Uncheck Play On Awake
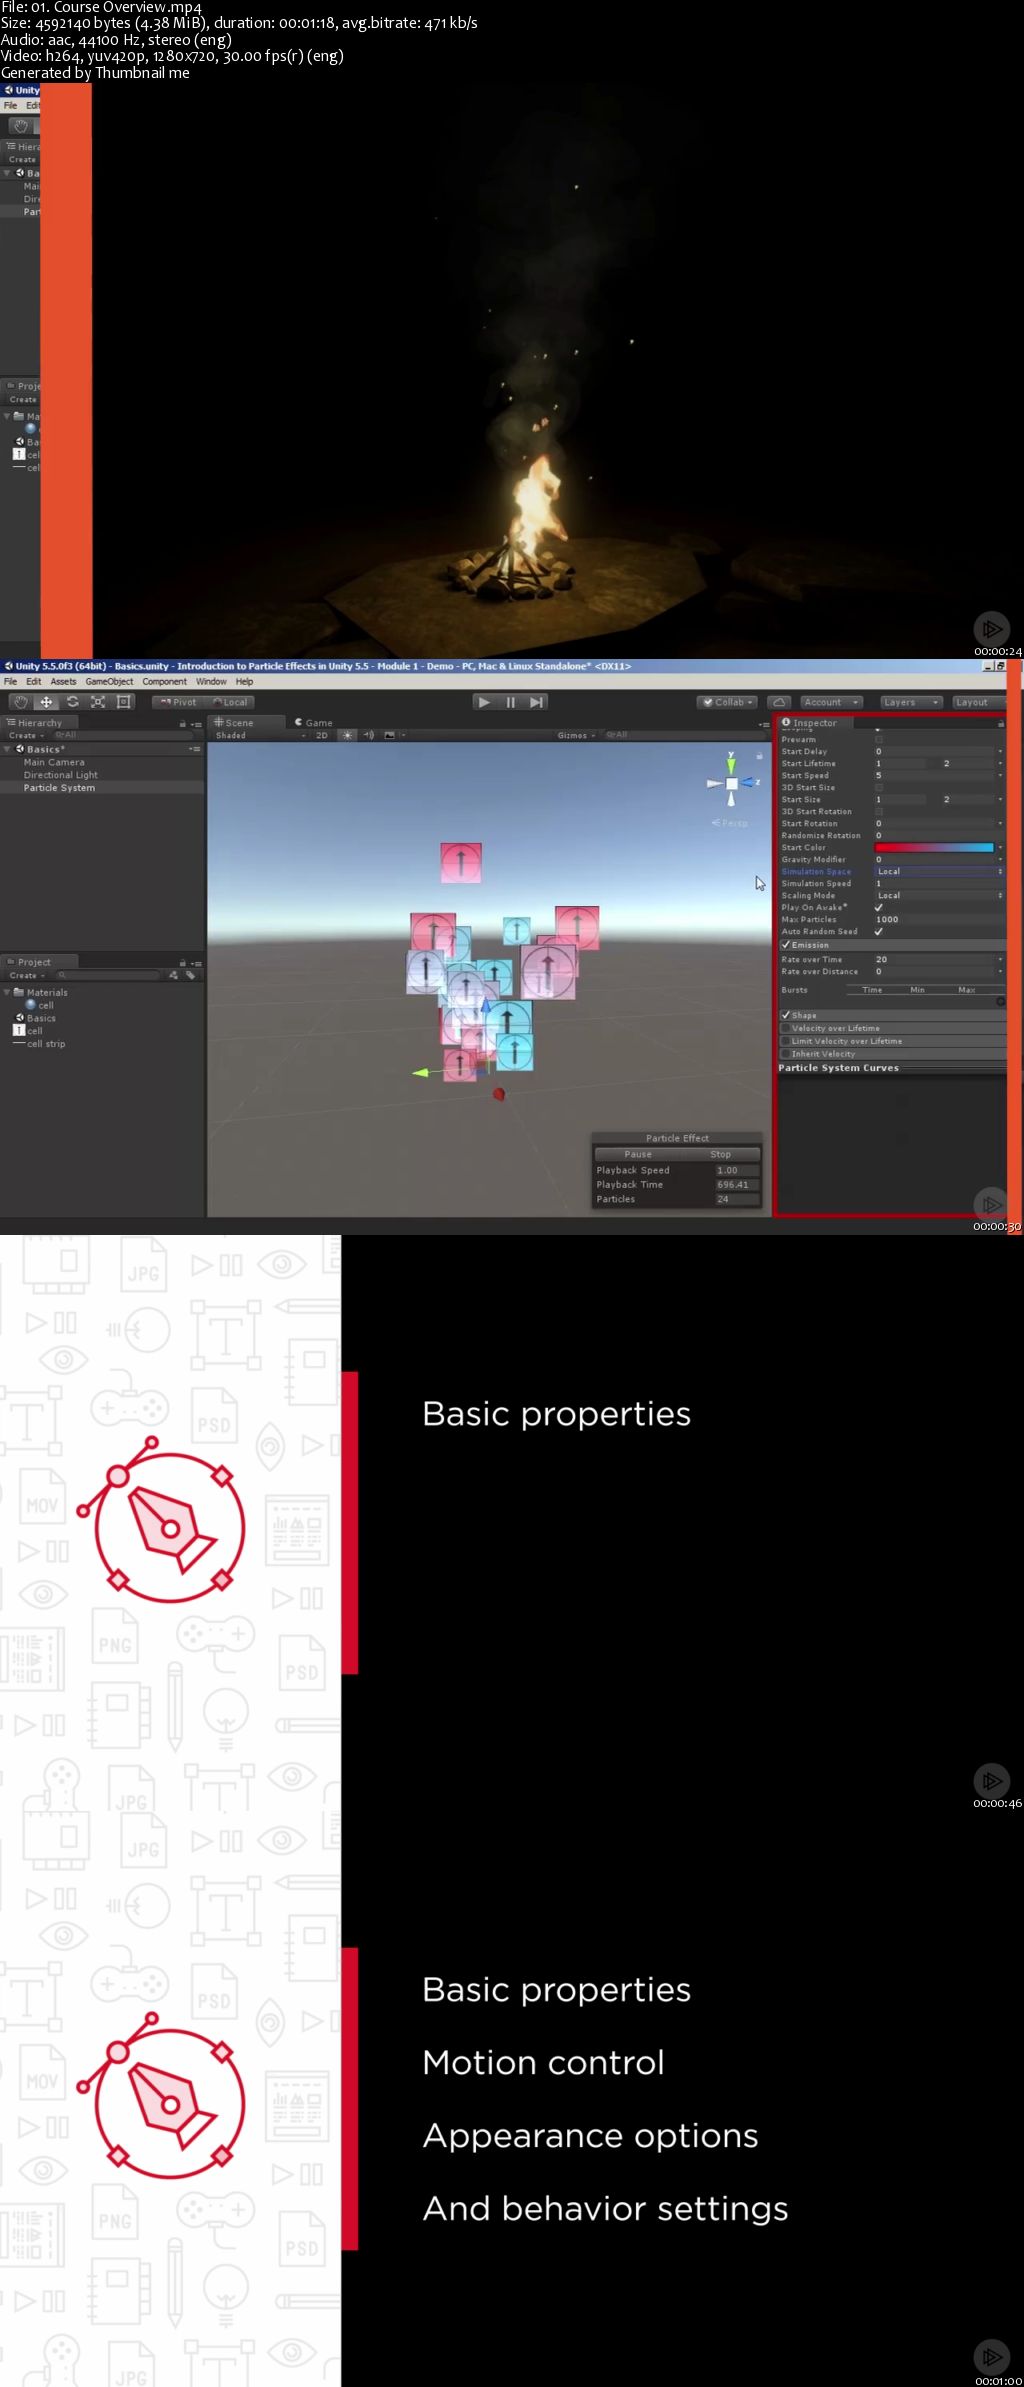 click(x=879, y=908)
